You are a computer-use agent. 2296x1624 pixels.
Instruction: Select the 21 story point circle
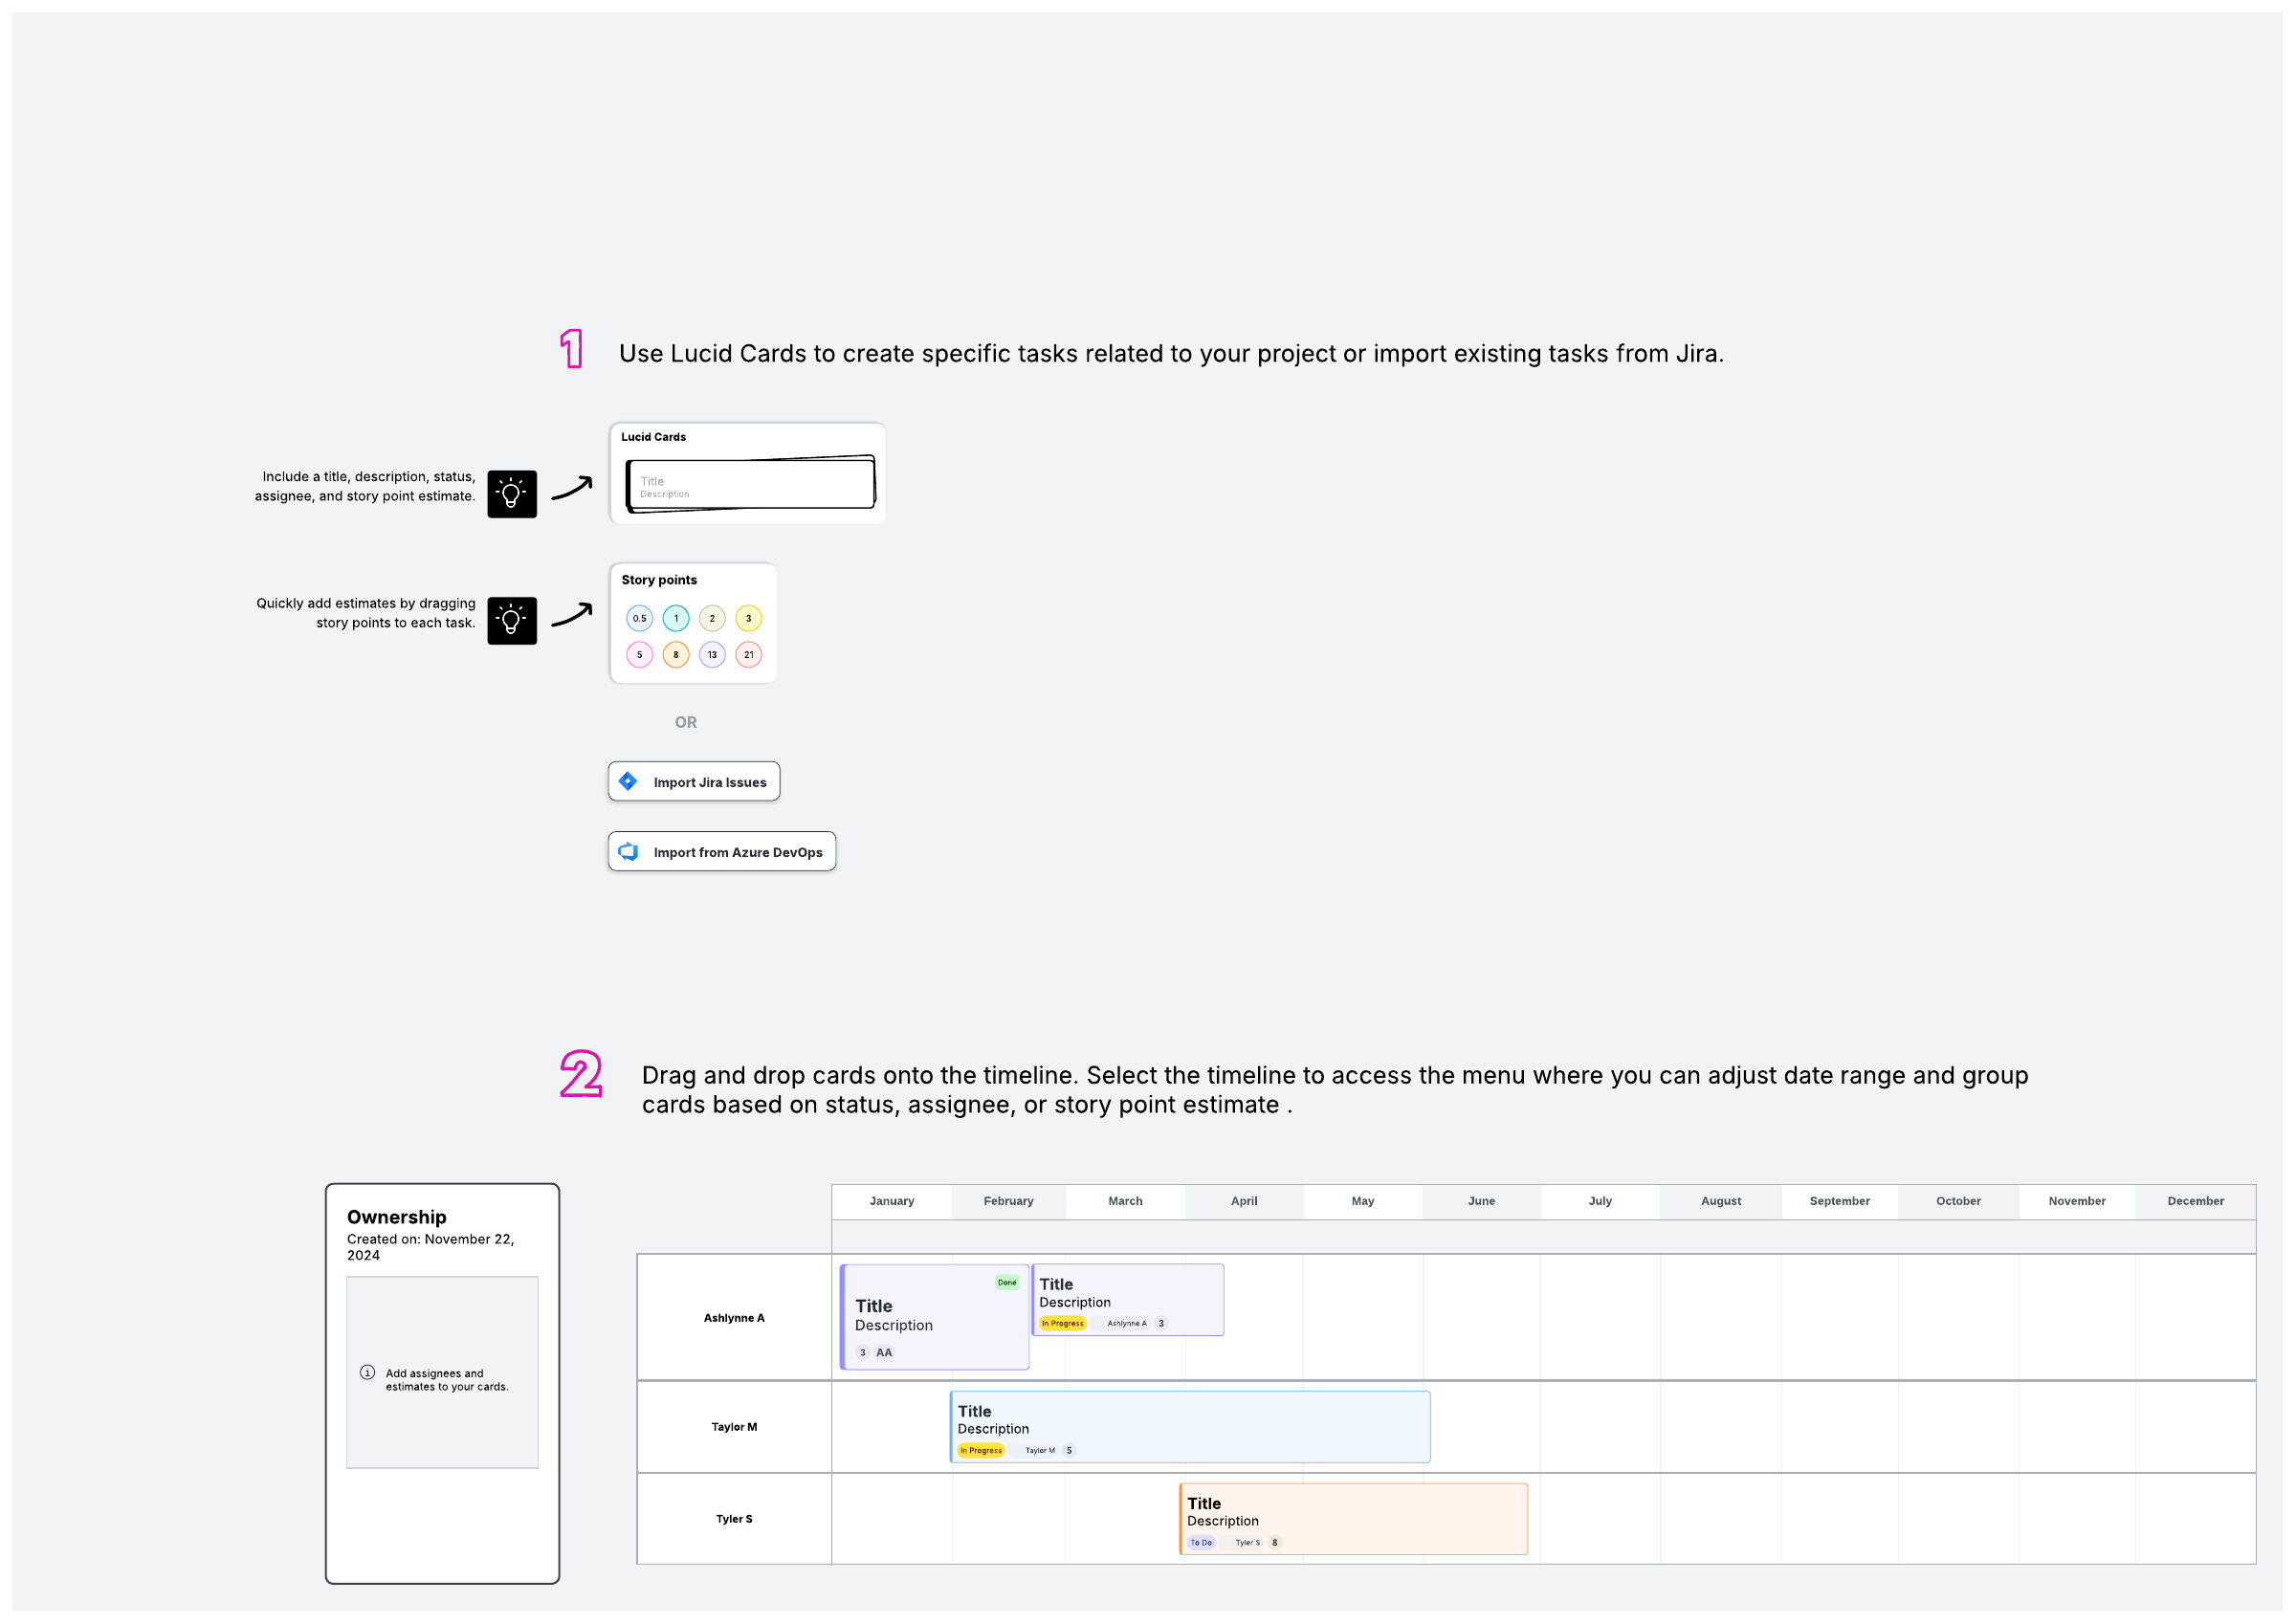[749, 655]
